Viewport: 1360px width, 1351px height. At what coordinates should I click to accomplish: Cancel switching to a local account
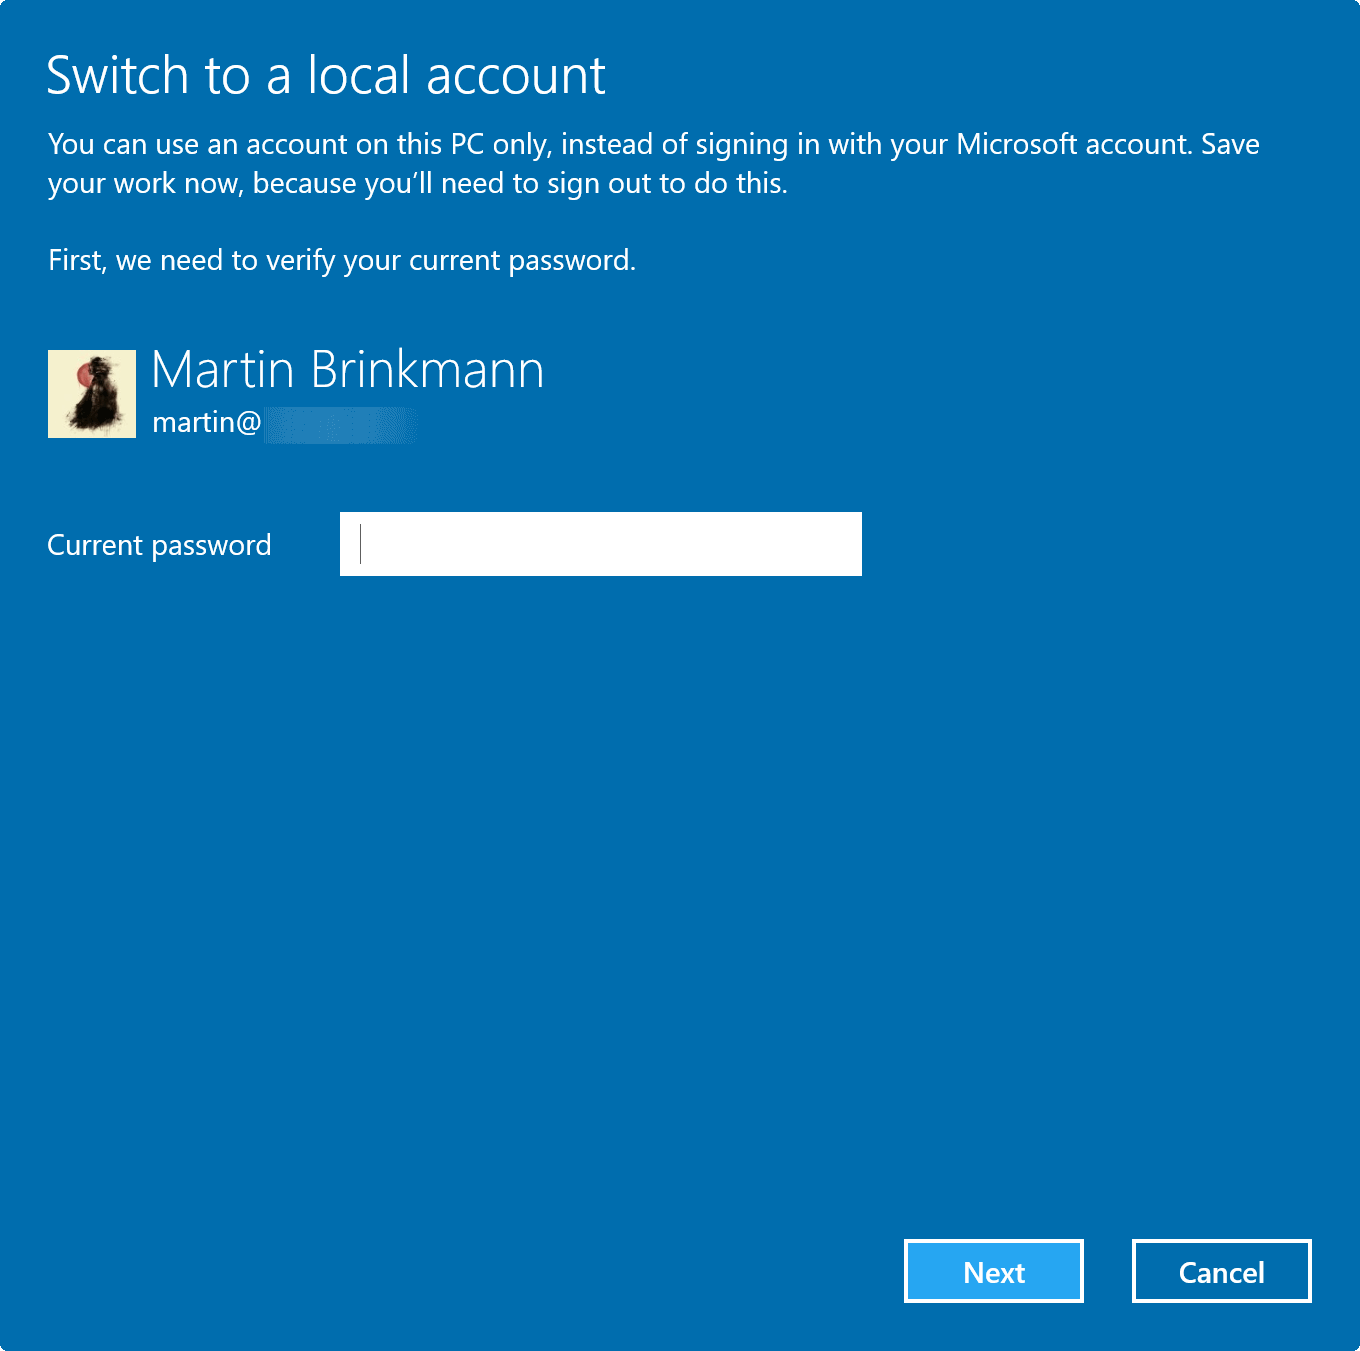click(x=1221, y=1271)
